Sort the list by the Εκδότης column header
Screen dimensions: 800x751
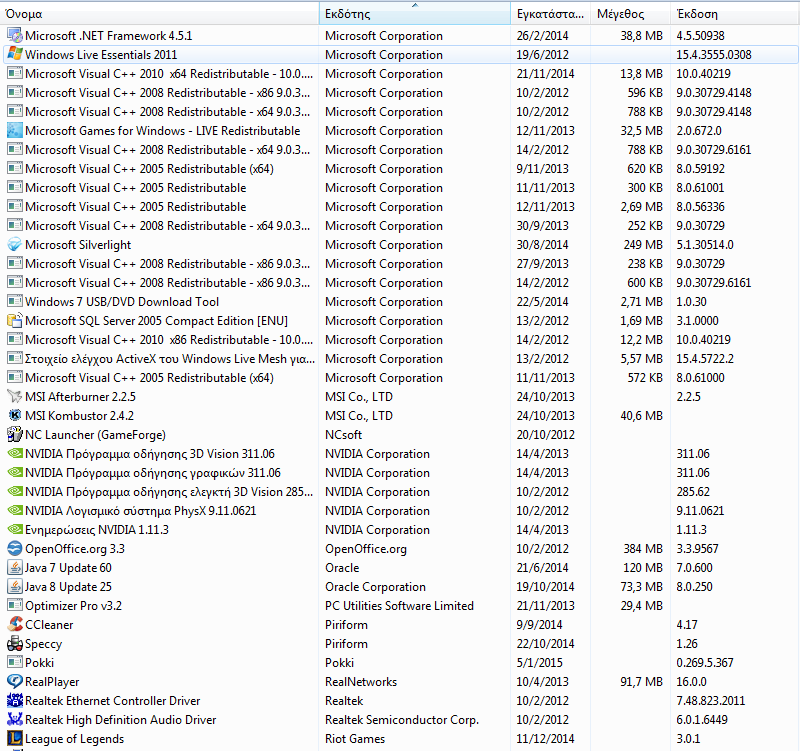[x=415, y=14]
